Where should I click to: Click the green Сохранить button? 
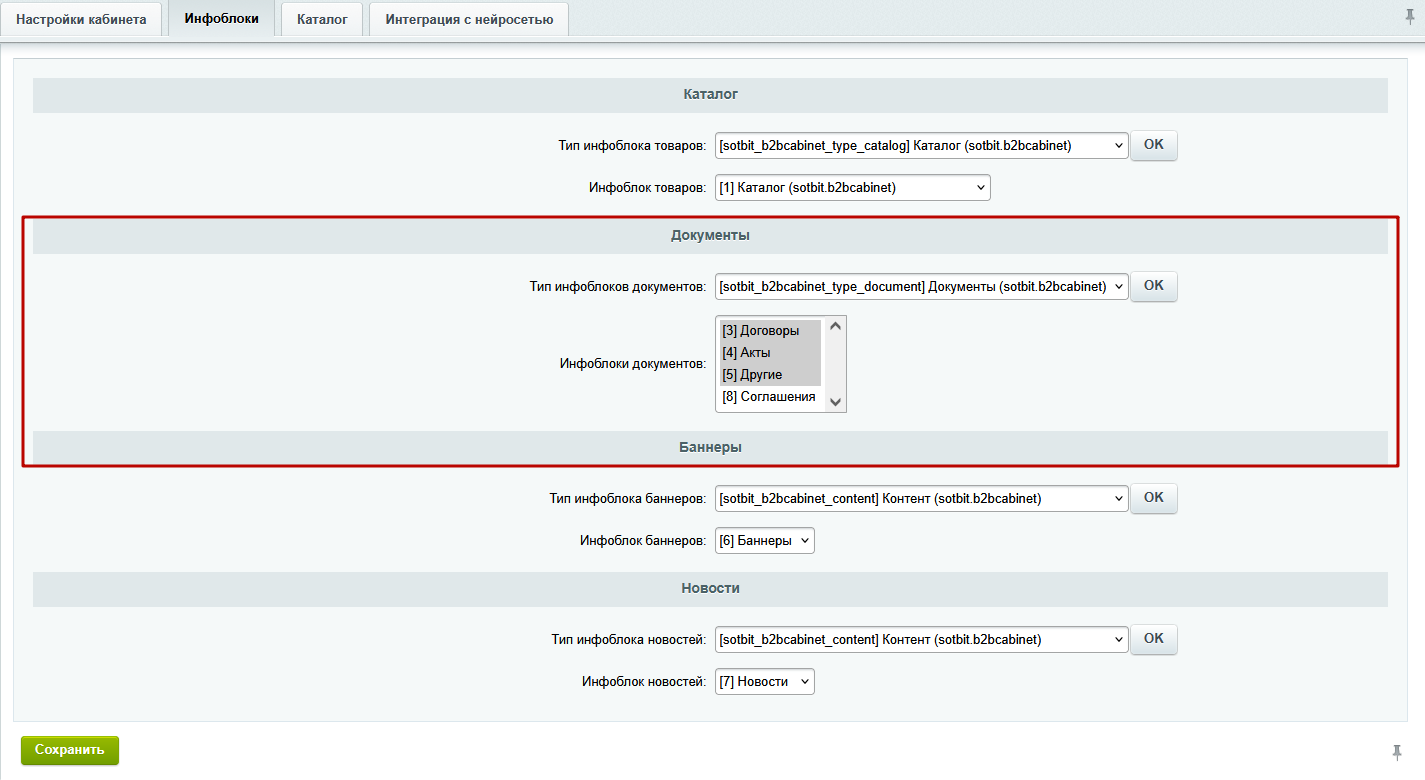click(70, 750)
